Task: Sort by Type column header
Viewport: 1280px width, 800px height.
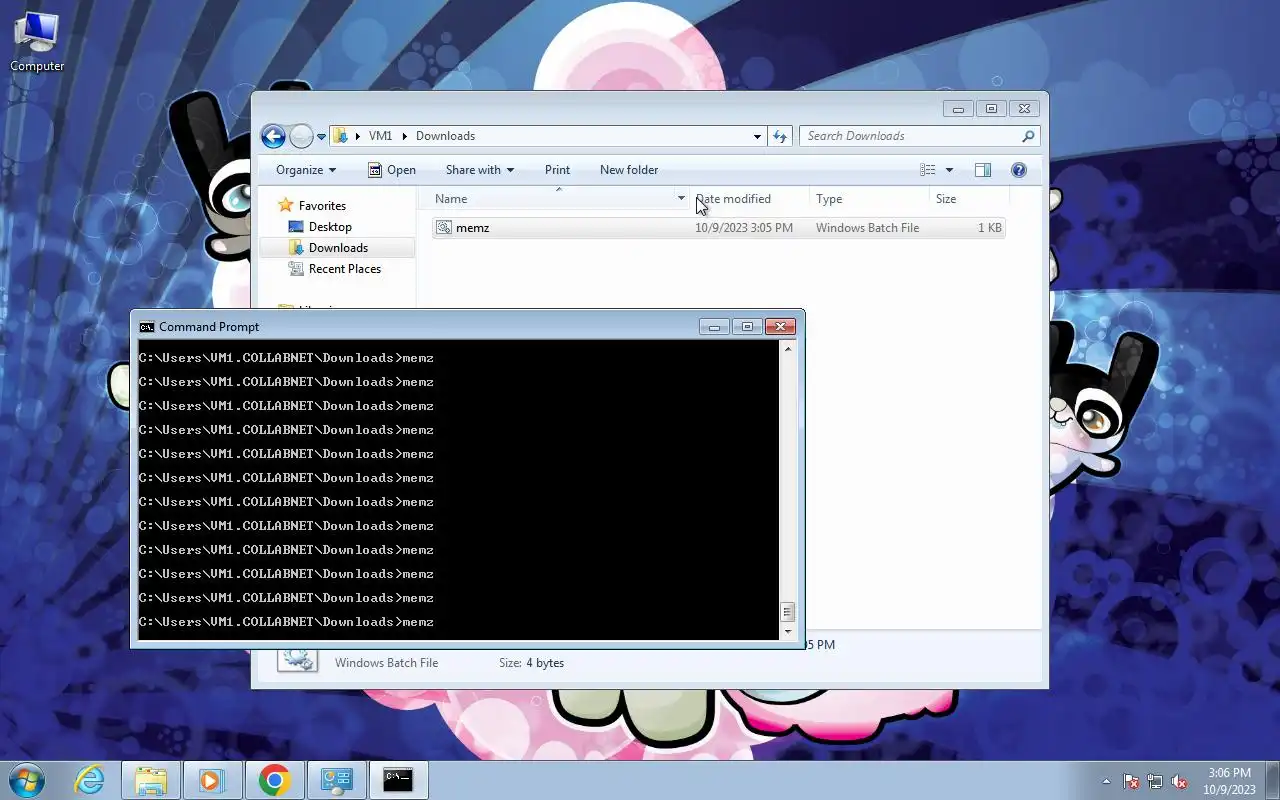Action: coord(829,199)
